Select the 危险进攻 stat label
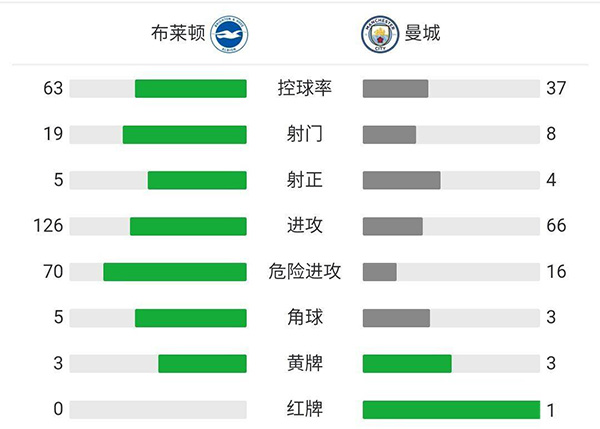Viewport: 600px width, 429px height. (304, 271)
